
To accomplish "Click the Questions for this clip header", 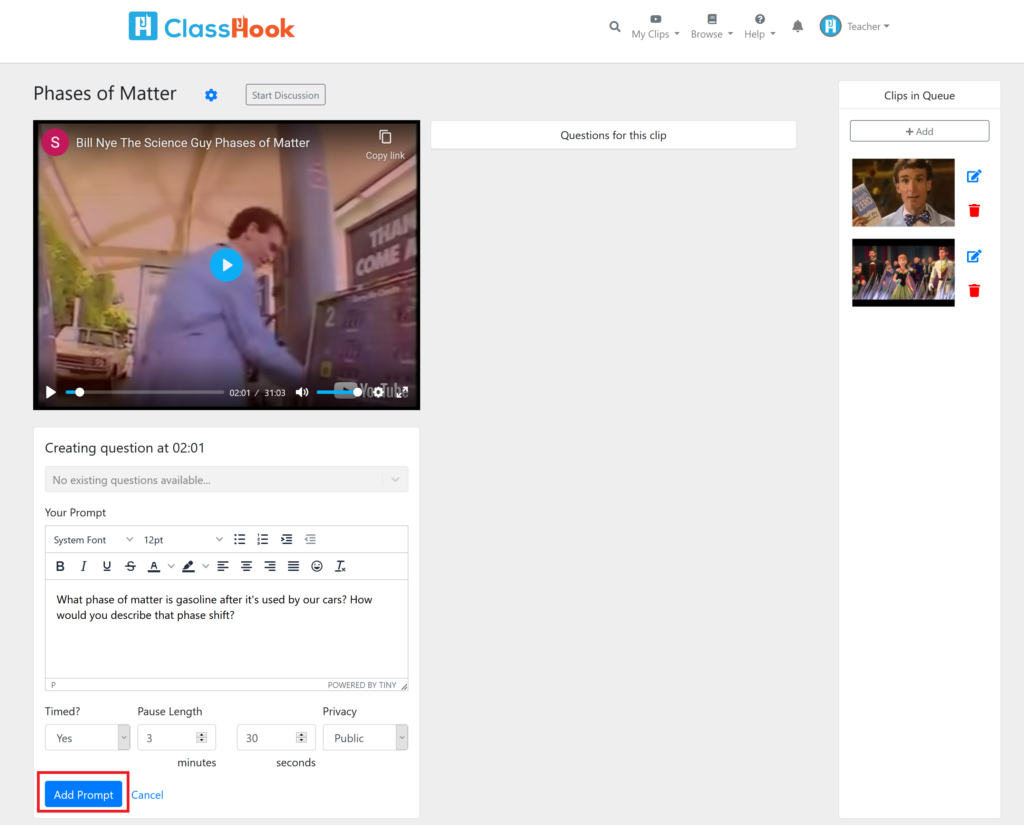I will point(613,135).
